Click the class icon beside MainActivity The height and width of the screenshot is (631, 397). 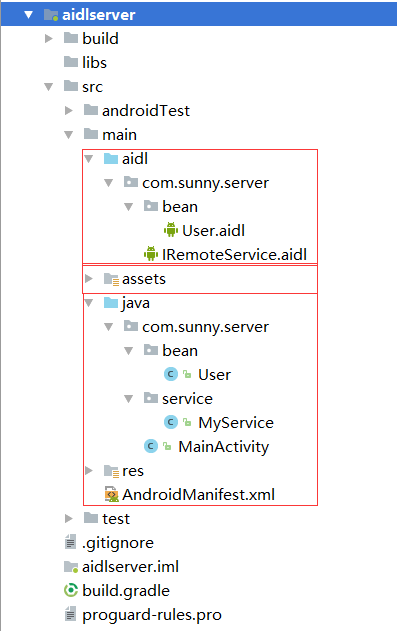[151, 446]
